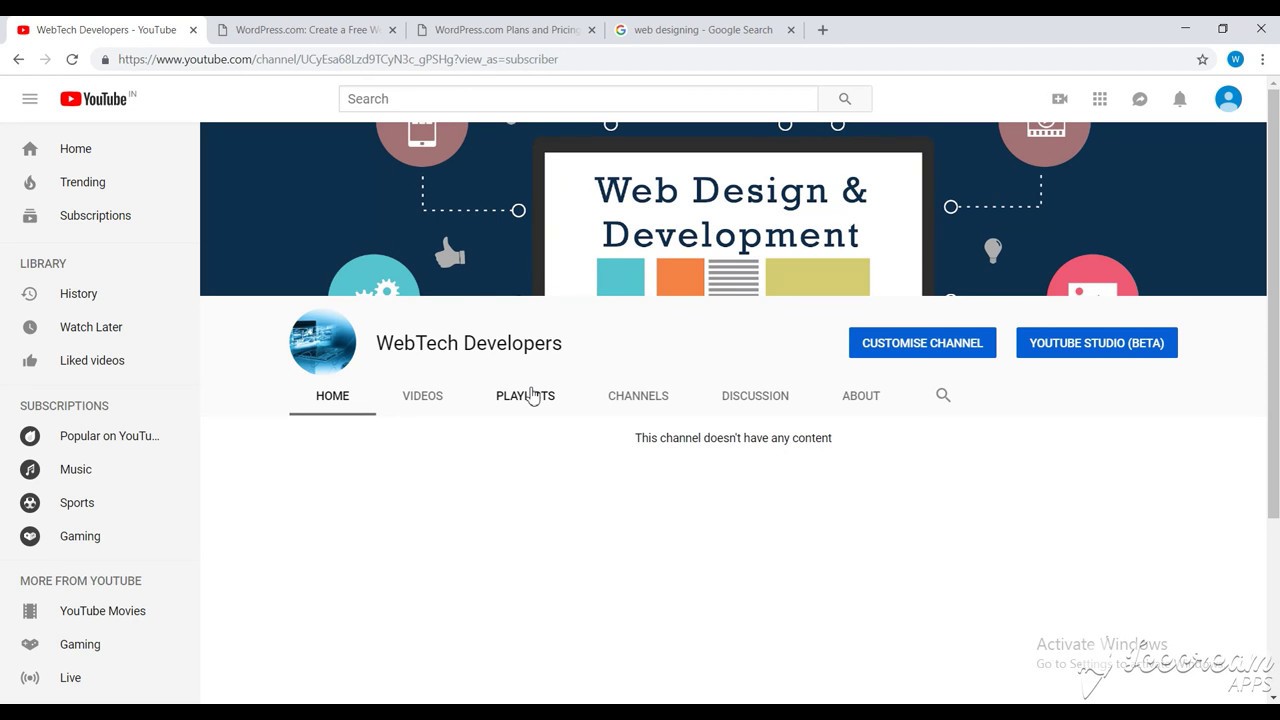This screenshot has height=720, width=1280.
Task: Click the channel search magnifier icon
Action: pos(943,396)
